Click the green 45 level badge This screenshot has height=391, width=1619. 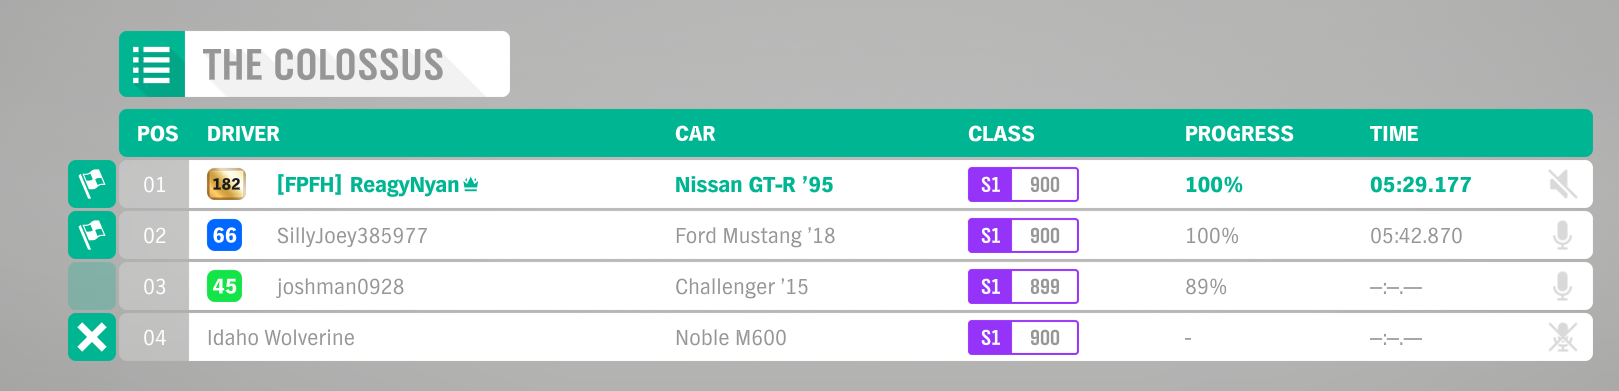tap(224, 286)
